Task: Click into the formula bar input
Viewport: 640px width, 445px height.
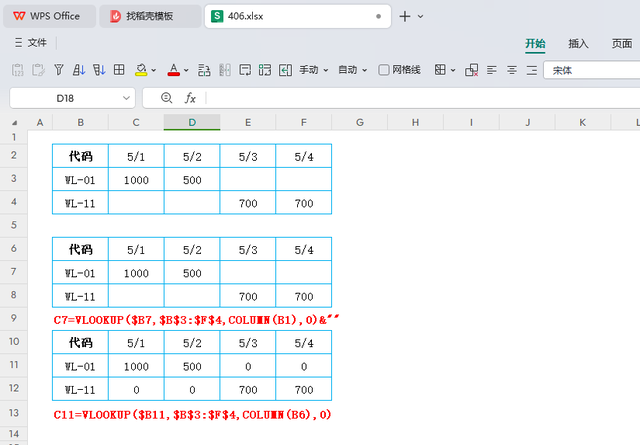Action: [x=422, y=98]
